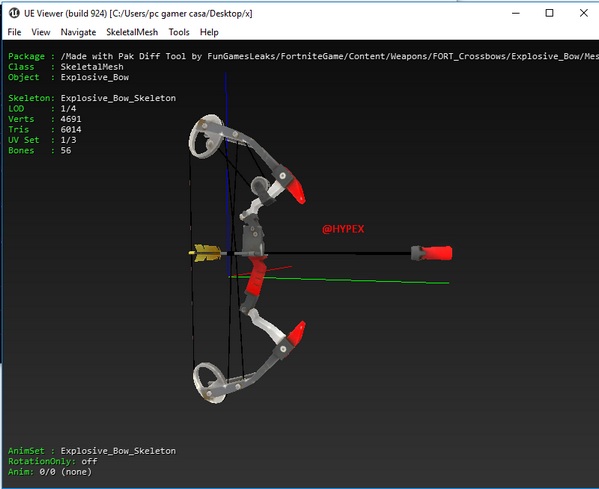The image size is (599, 489).
Task: Open the Help menu
Action: click(209, 32)
